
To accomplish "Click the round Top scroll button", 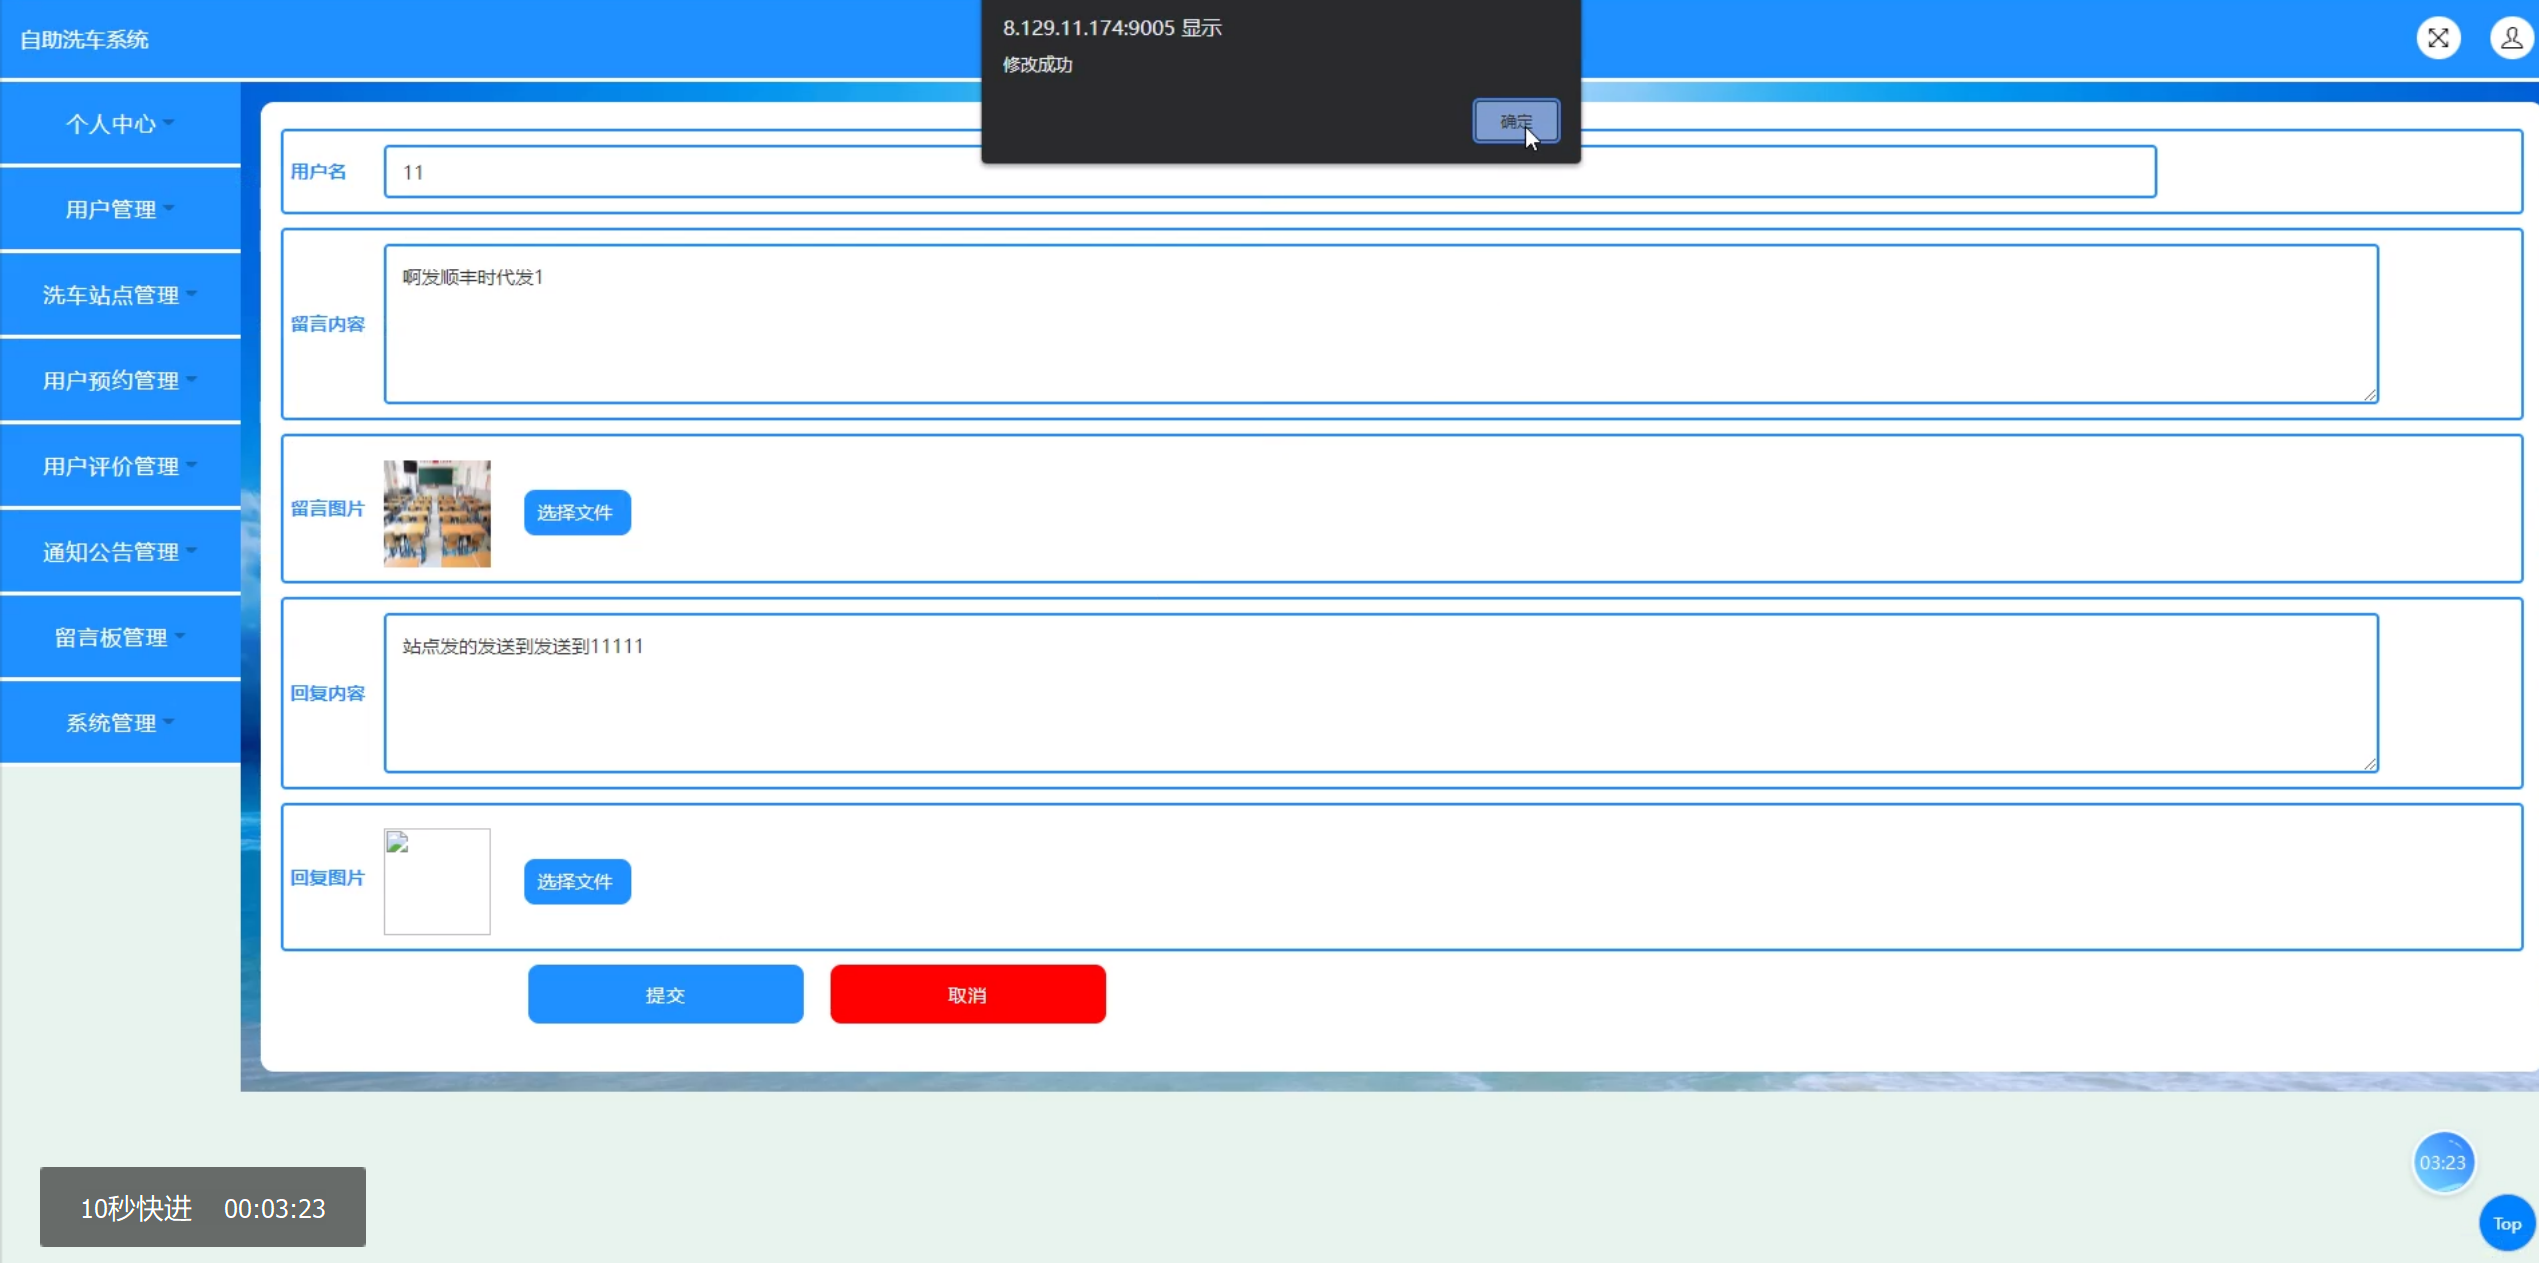I will pyautogui.click(x=2506, y=1223).
